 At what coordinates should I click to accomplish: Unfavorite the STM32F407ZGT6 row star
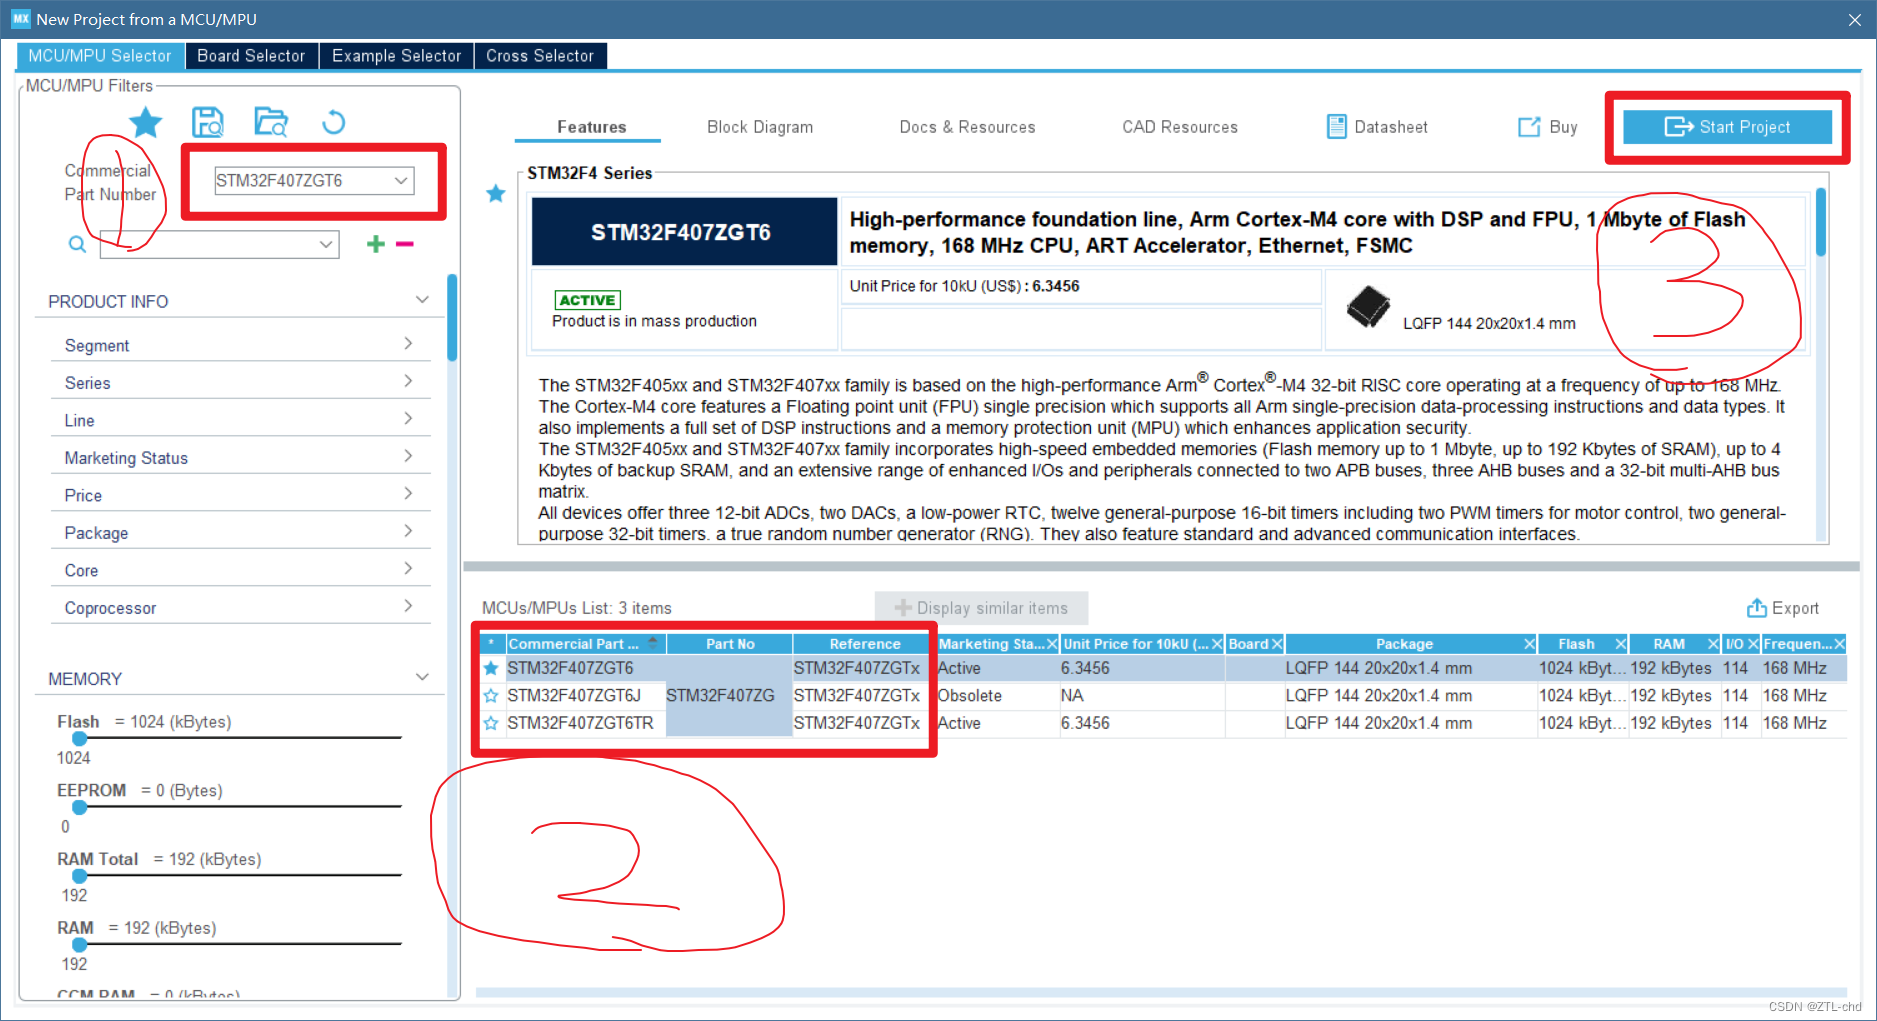(491, 668)
